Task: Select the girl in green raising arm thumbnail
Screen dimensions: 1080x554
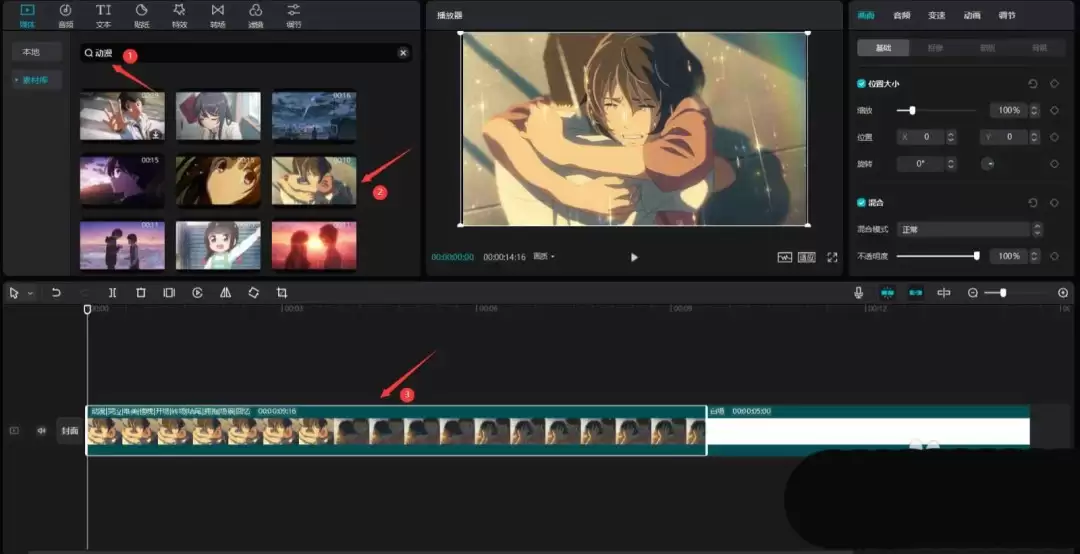Action: (218, 245)
